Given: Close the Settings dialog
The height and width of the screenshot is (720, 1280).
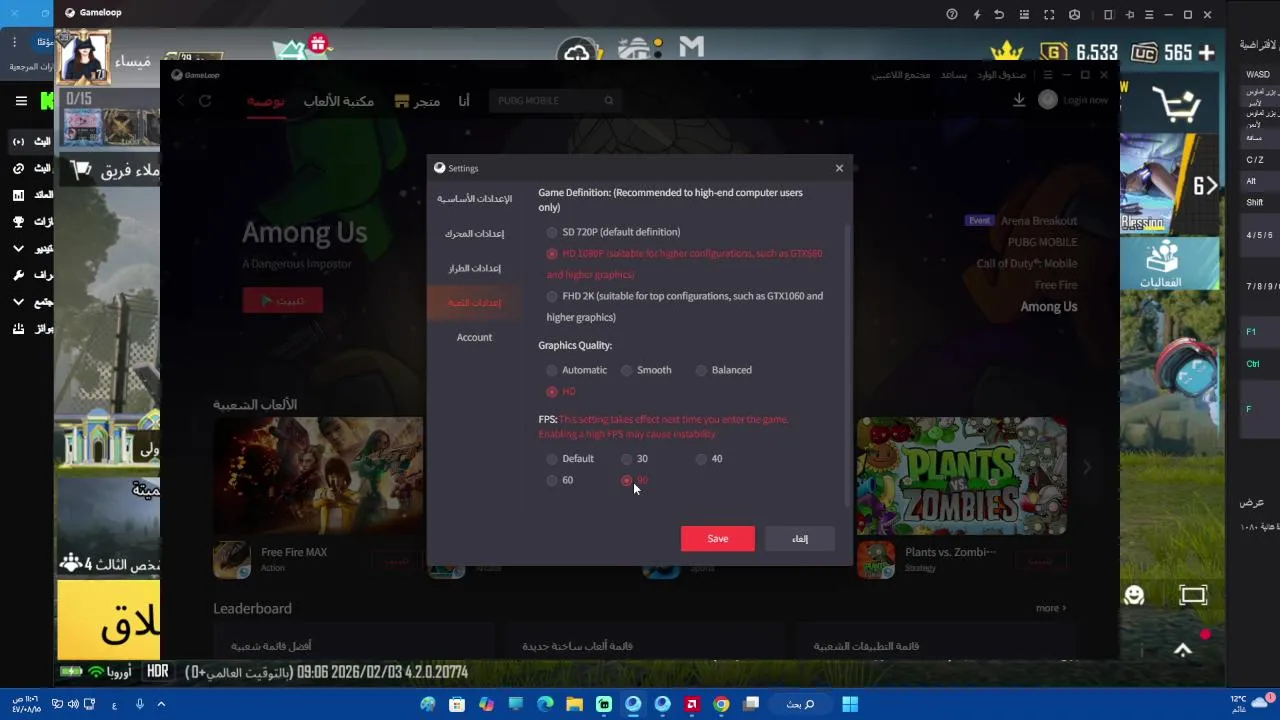Looking at the screenshot, I should [x=839, y=168].
